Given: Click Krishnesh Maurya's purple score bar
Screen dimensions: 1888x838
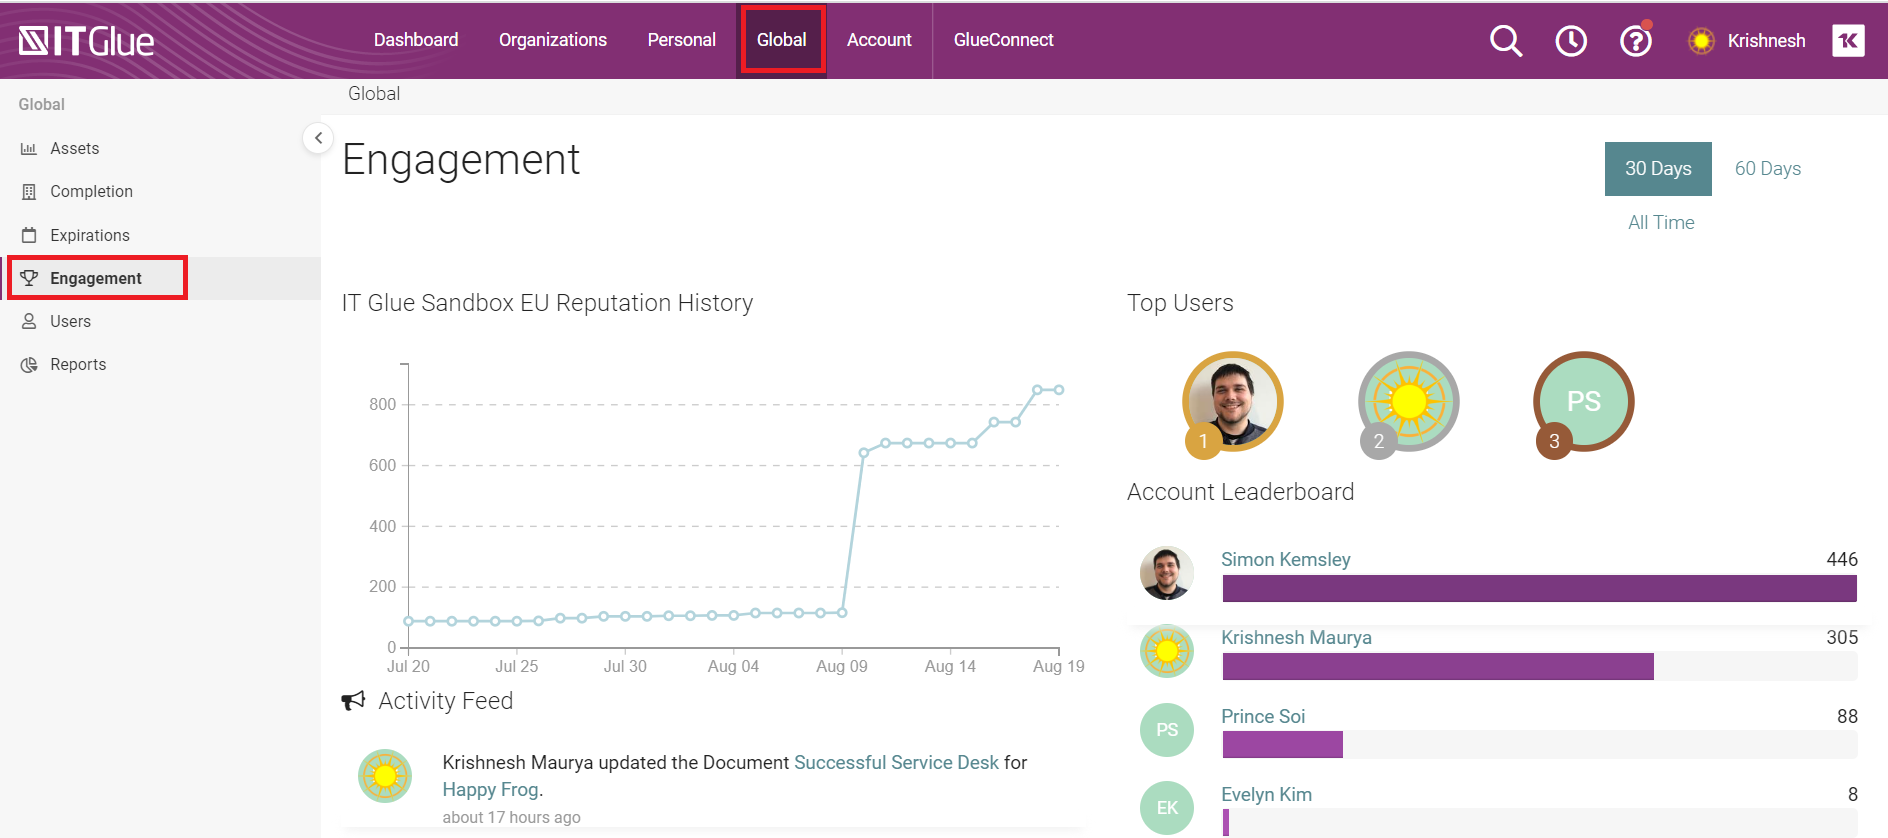Looking at the screenshot, I should point(1438,667).
